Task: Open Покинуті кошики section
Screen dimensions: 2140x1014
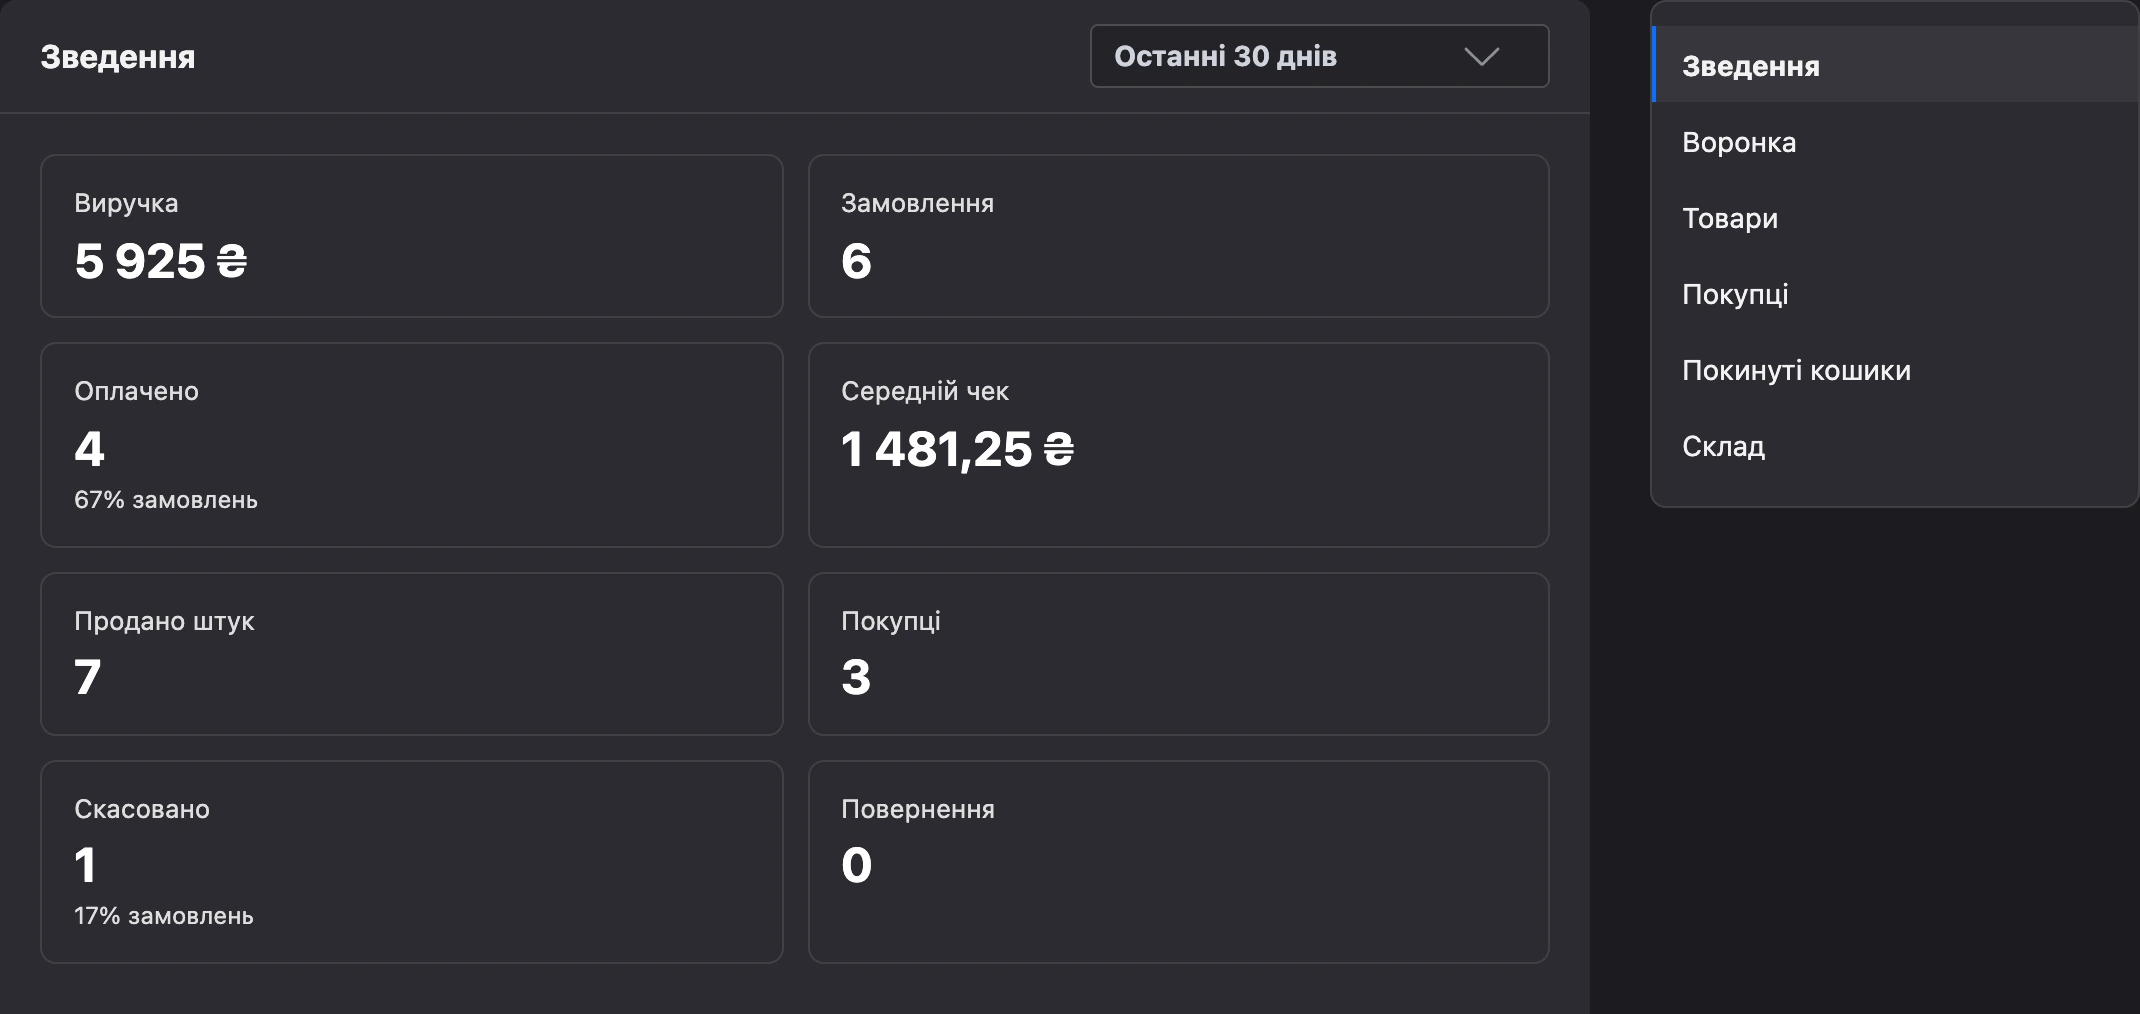Action: (x=1895, y=370)
